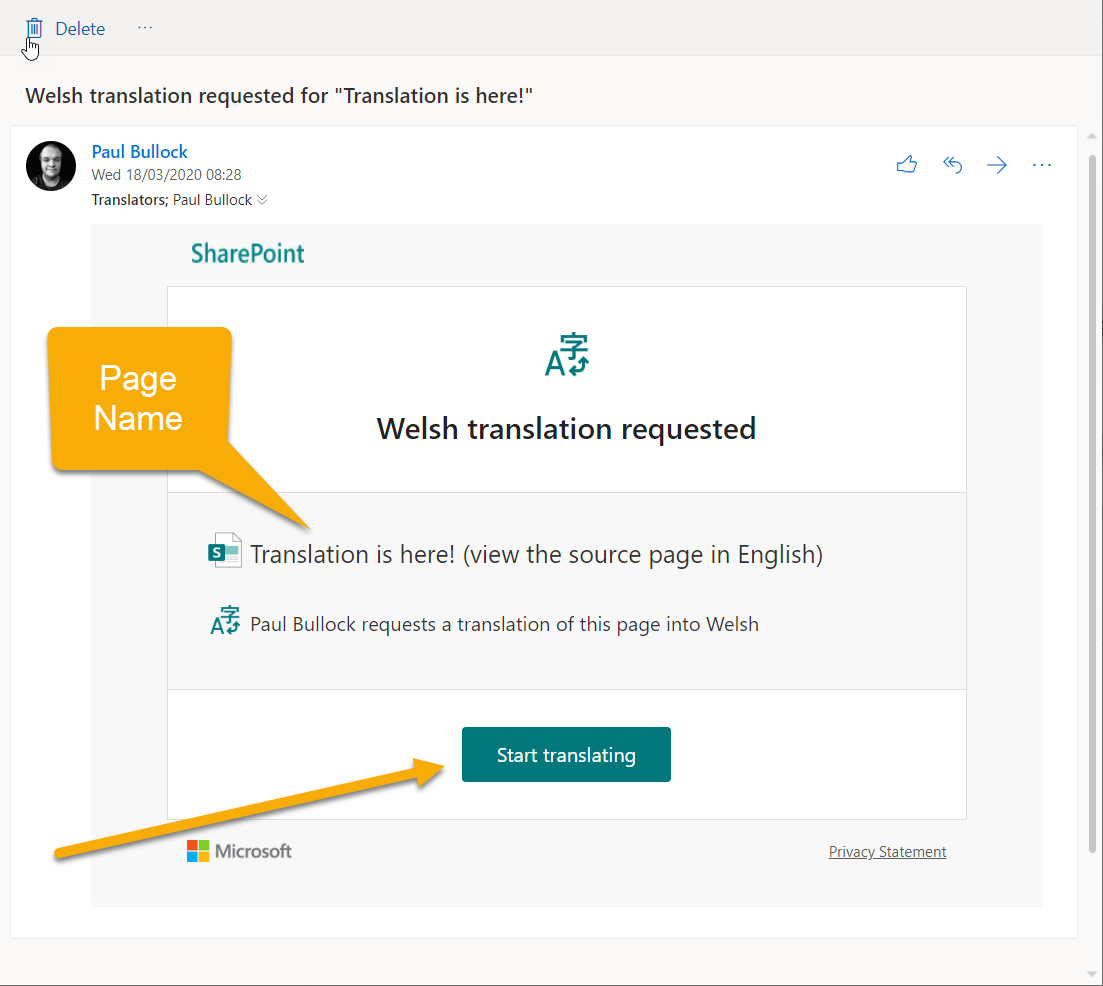Open the Privacy Statement link
Viewport: 1103px width, 986px height.
coord(887,851)
